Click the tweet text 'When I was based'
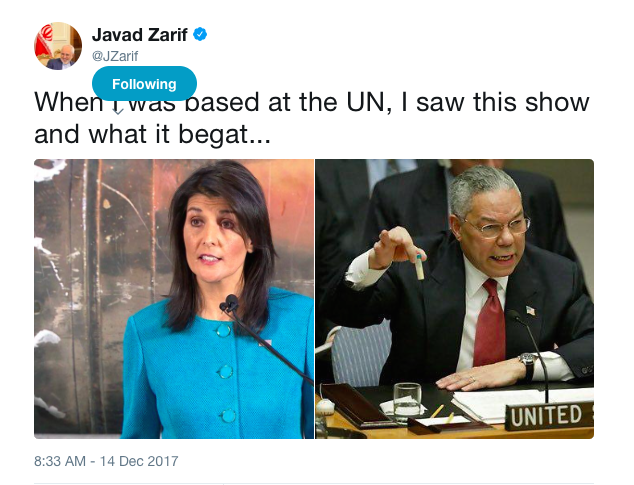 146,102
